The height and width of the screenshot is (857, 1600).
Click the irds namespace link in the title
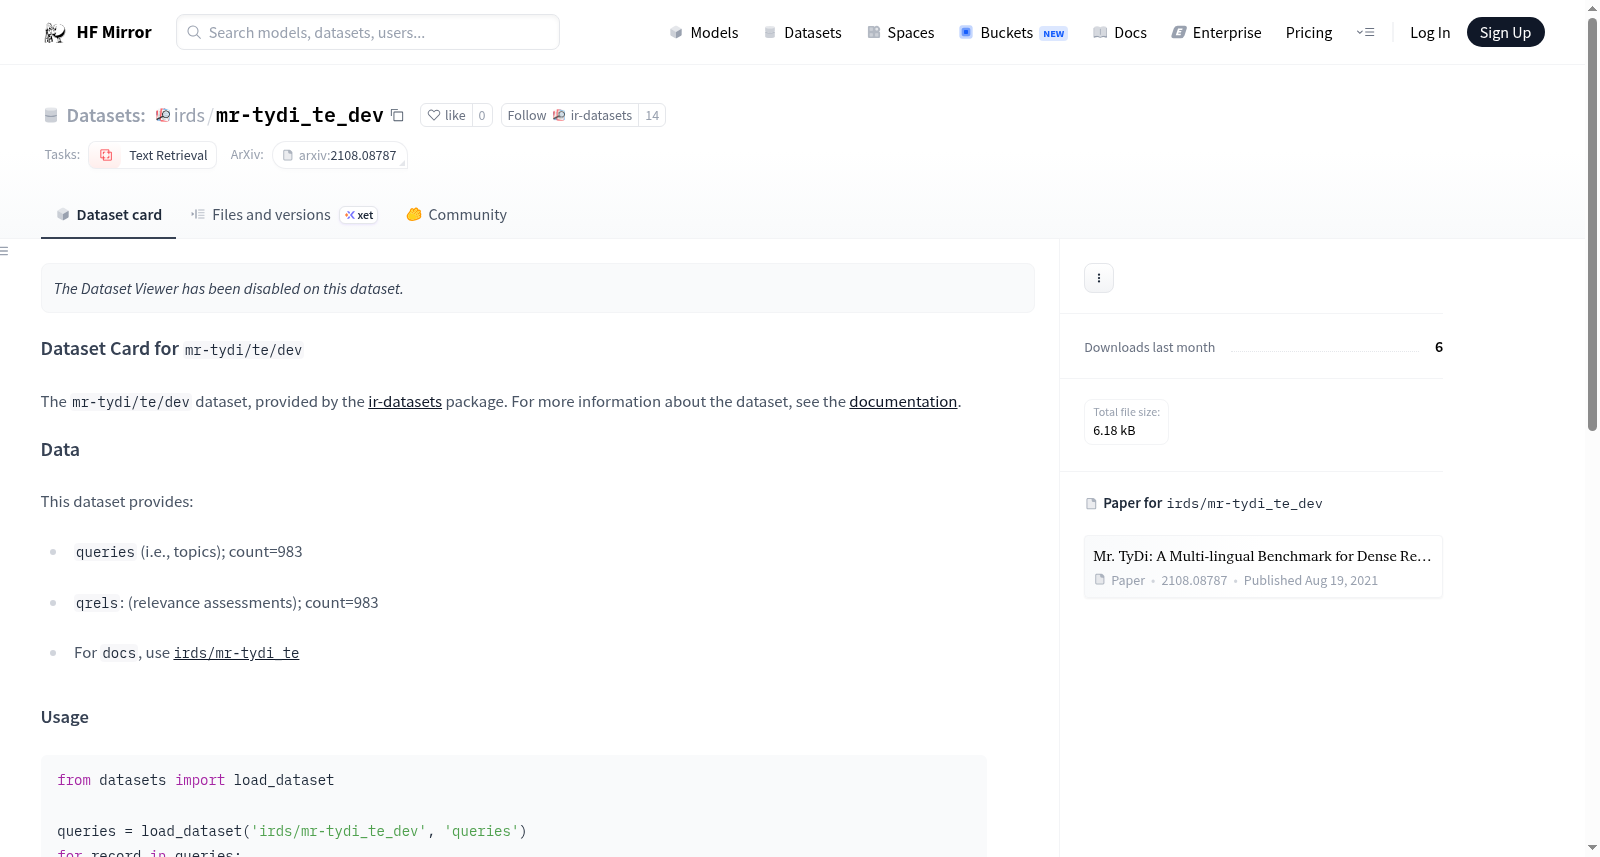(189, 115)
